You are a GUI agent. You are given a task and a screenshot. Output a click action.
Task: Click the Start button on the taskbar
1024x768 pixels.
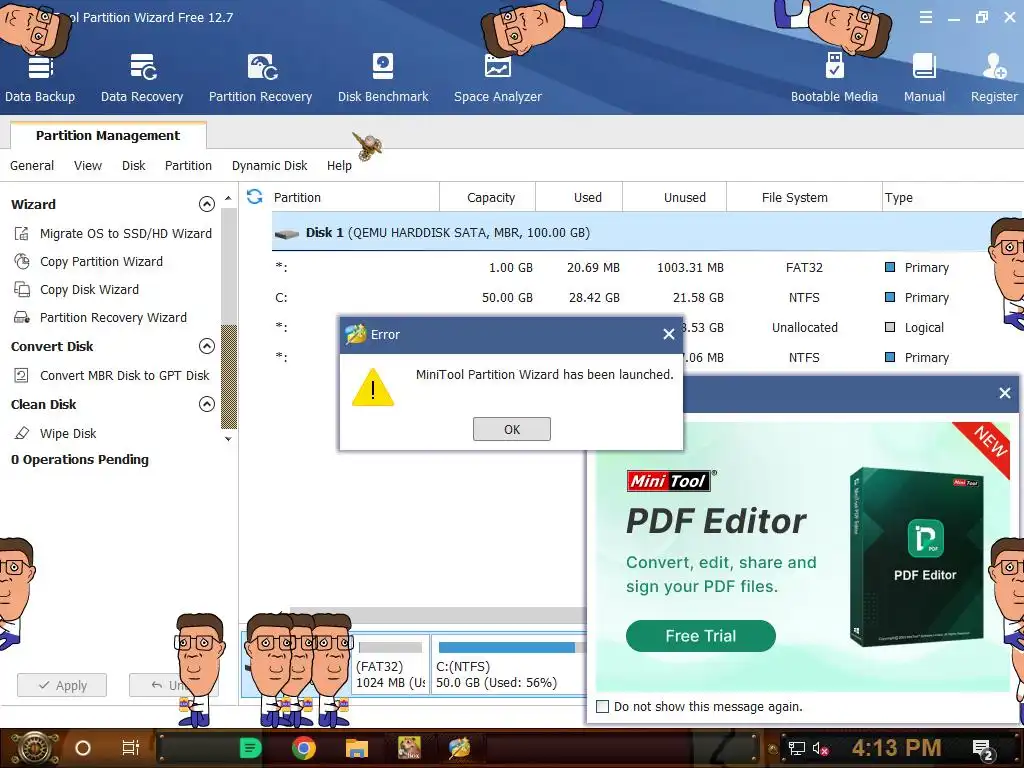pos(35,748)
